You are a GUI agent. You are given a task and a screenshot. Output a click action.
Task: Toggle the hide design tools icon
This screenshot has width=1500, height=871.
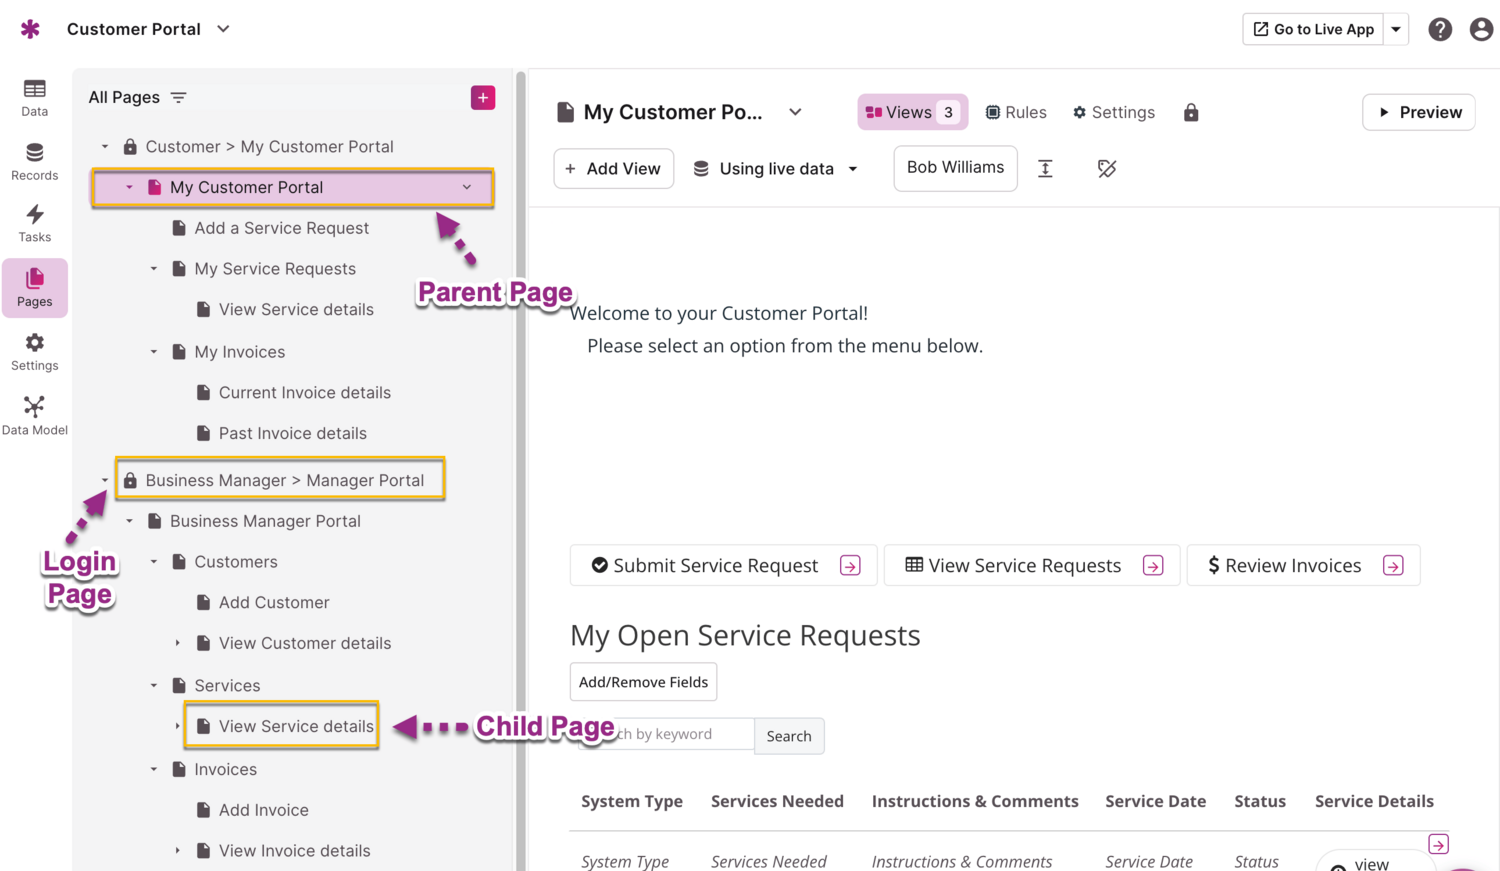(1106, 169)
